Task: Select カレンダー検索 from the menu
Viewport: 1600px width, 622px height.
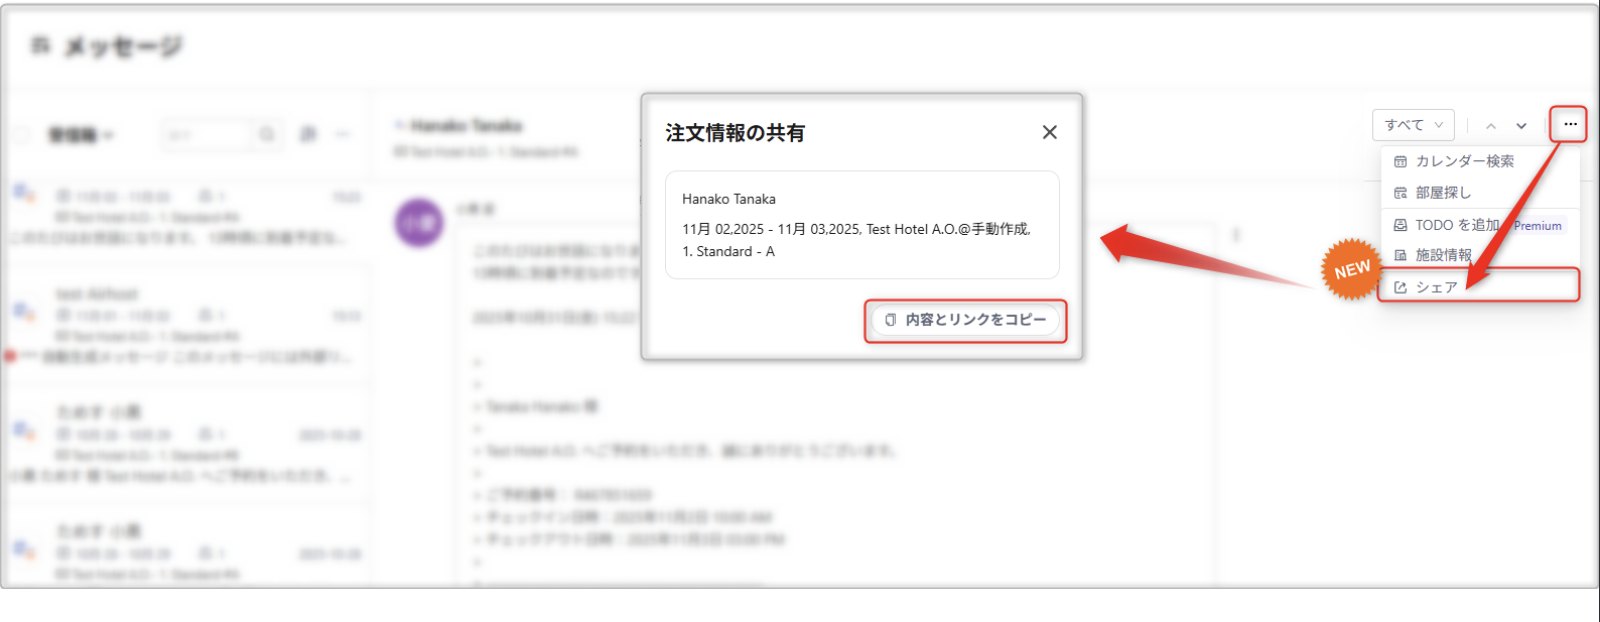Action: [1479, 161]
